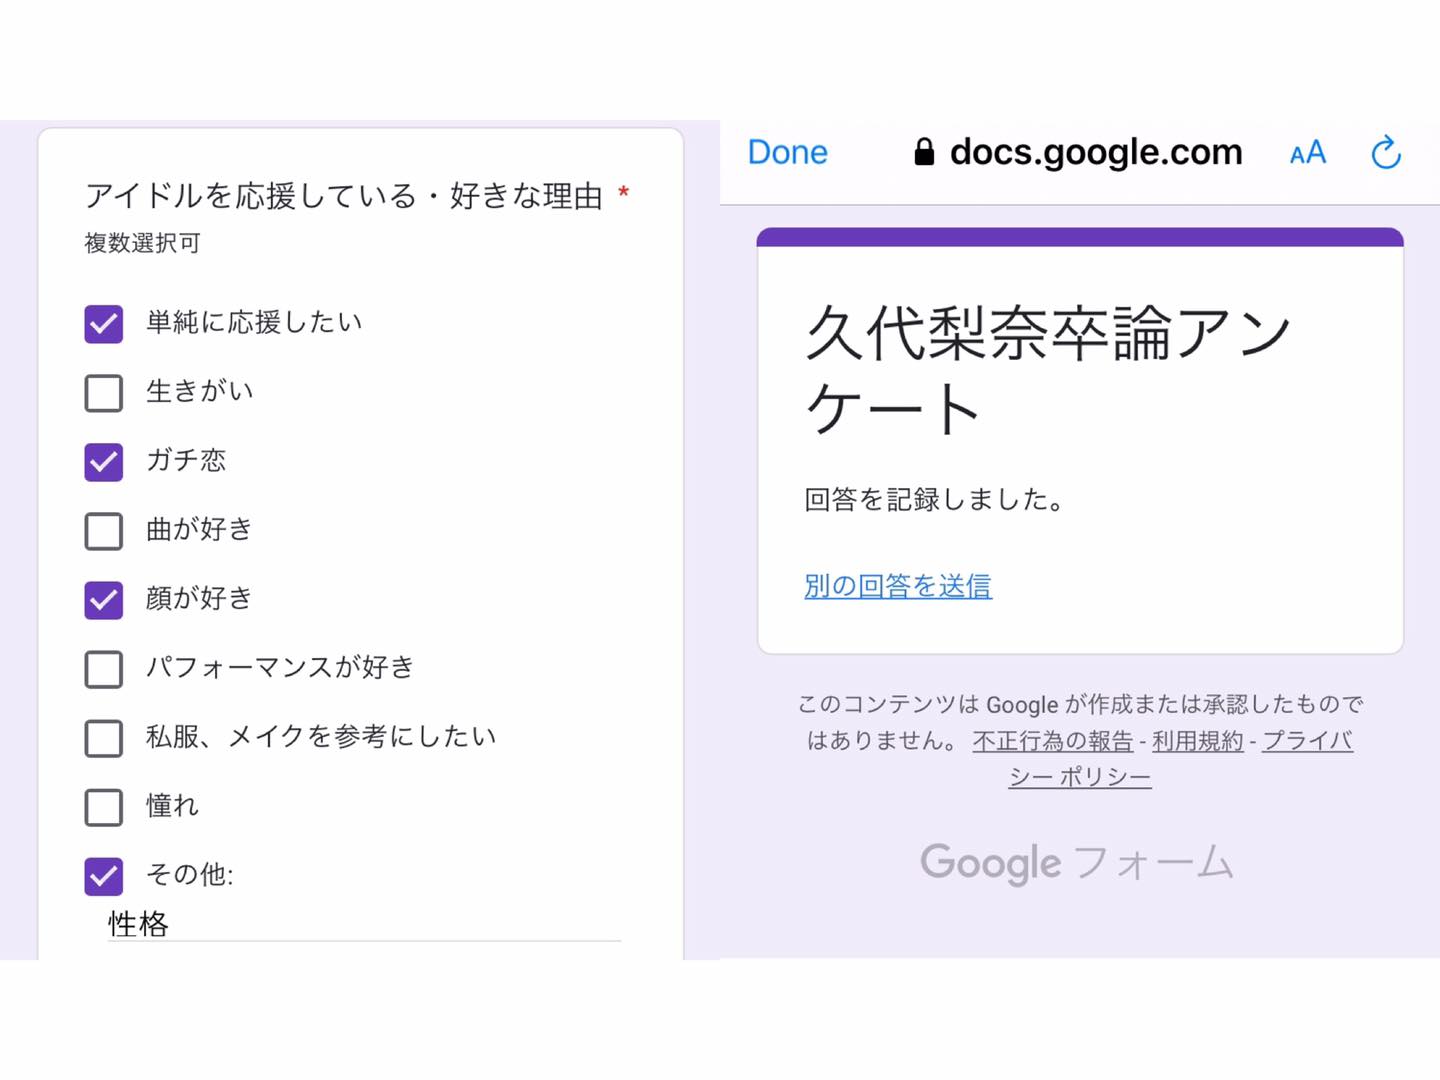
Task: Untick the 顔が好き checkbox
Action: (104, 600)
